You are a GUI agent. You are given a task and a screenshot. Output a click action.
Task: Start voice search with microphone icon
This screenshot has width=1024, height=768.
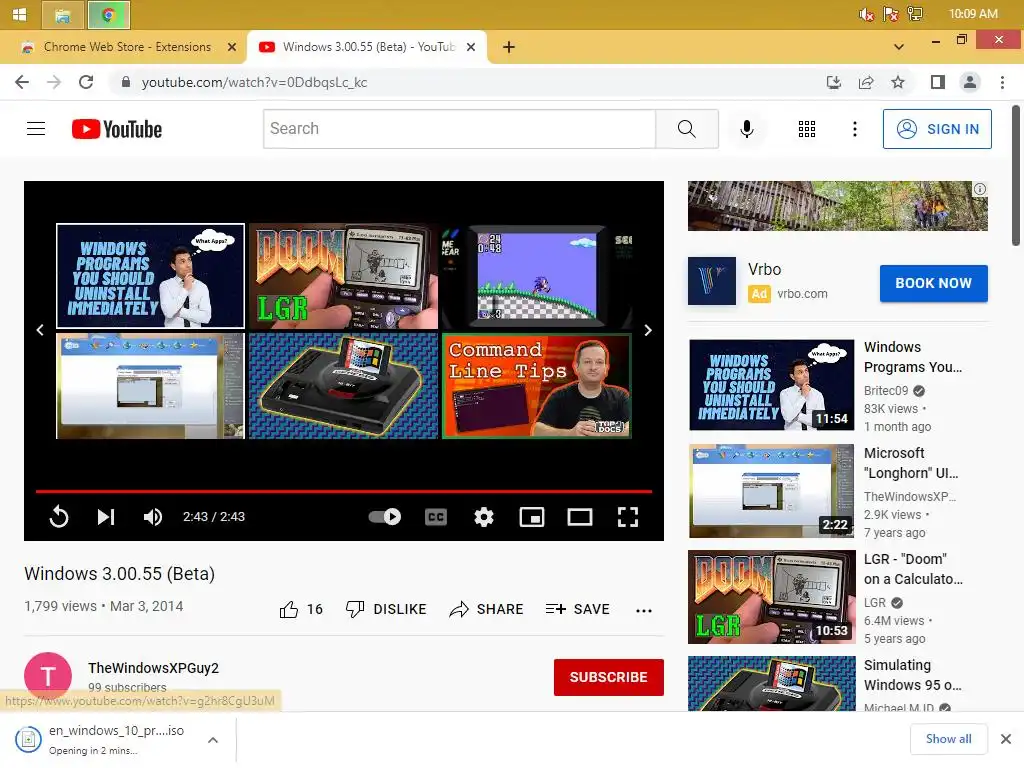pyautogui.click(x=746, y=129)
